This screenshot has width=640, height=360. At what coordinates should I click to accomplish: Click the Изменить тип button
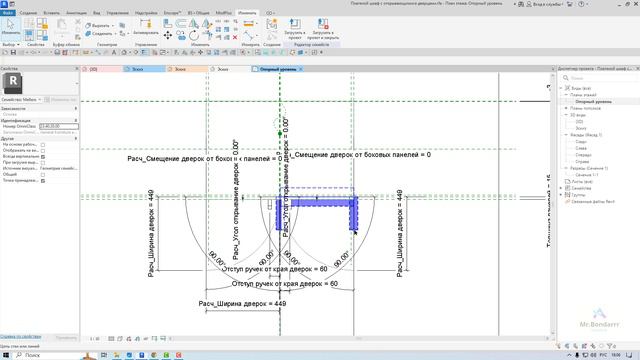[x=60, y=100]
